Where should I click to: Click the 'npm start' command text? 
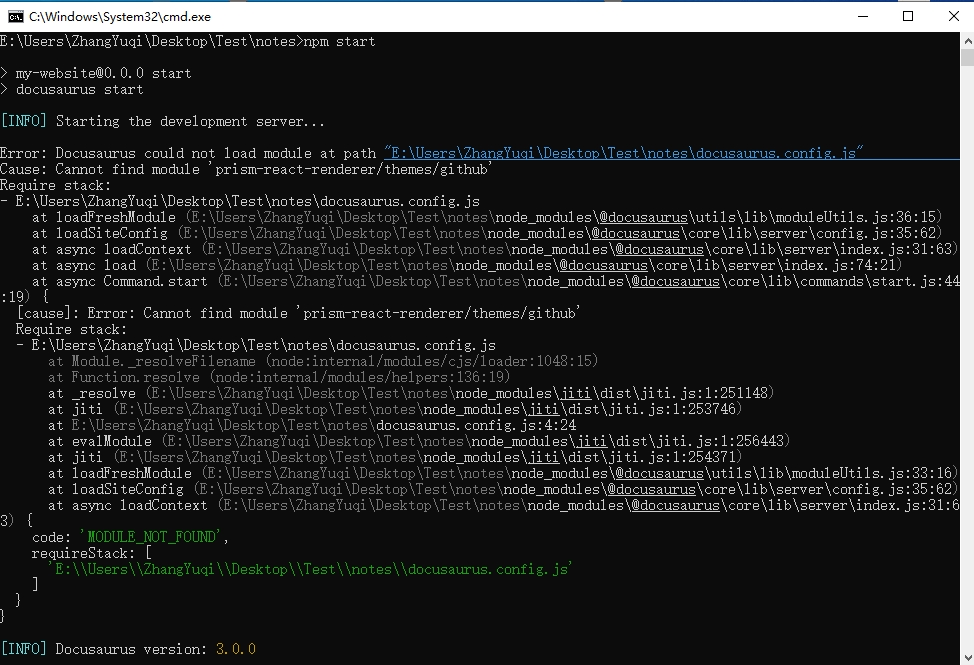339,41
